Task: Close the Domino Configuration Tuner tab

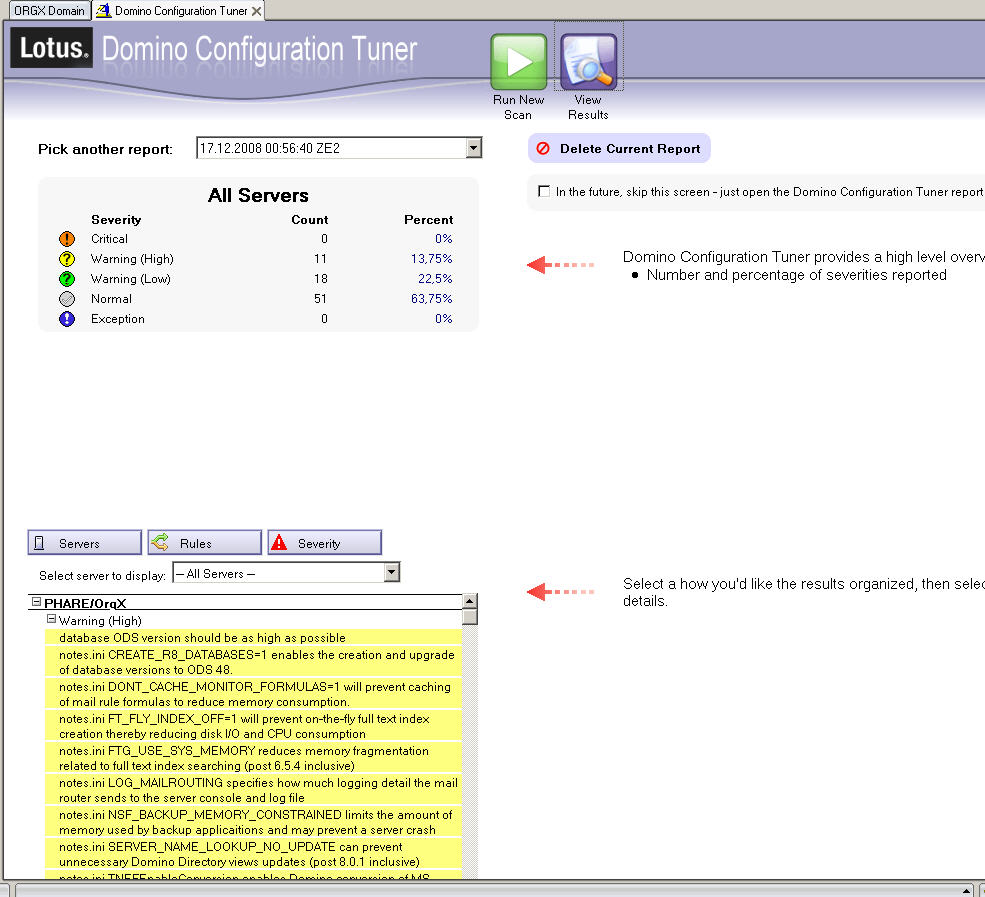Action: [x=256, y=11]
